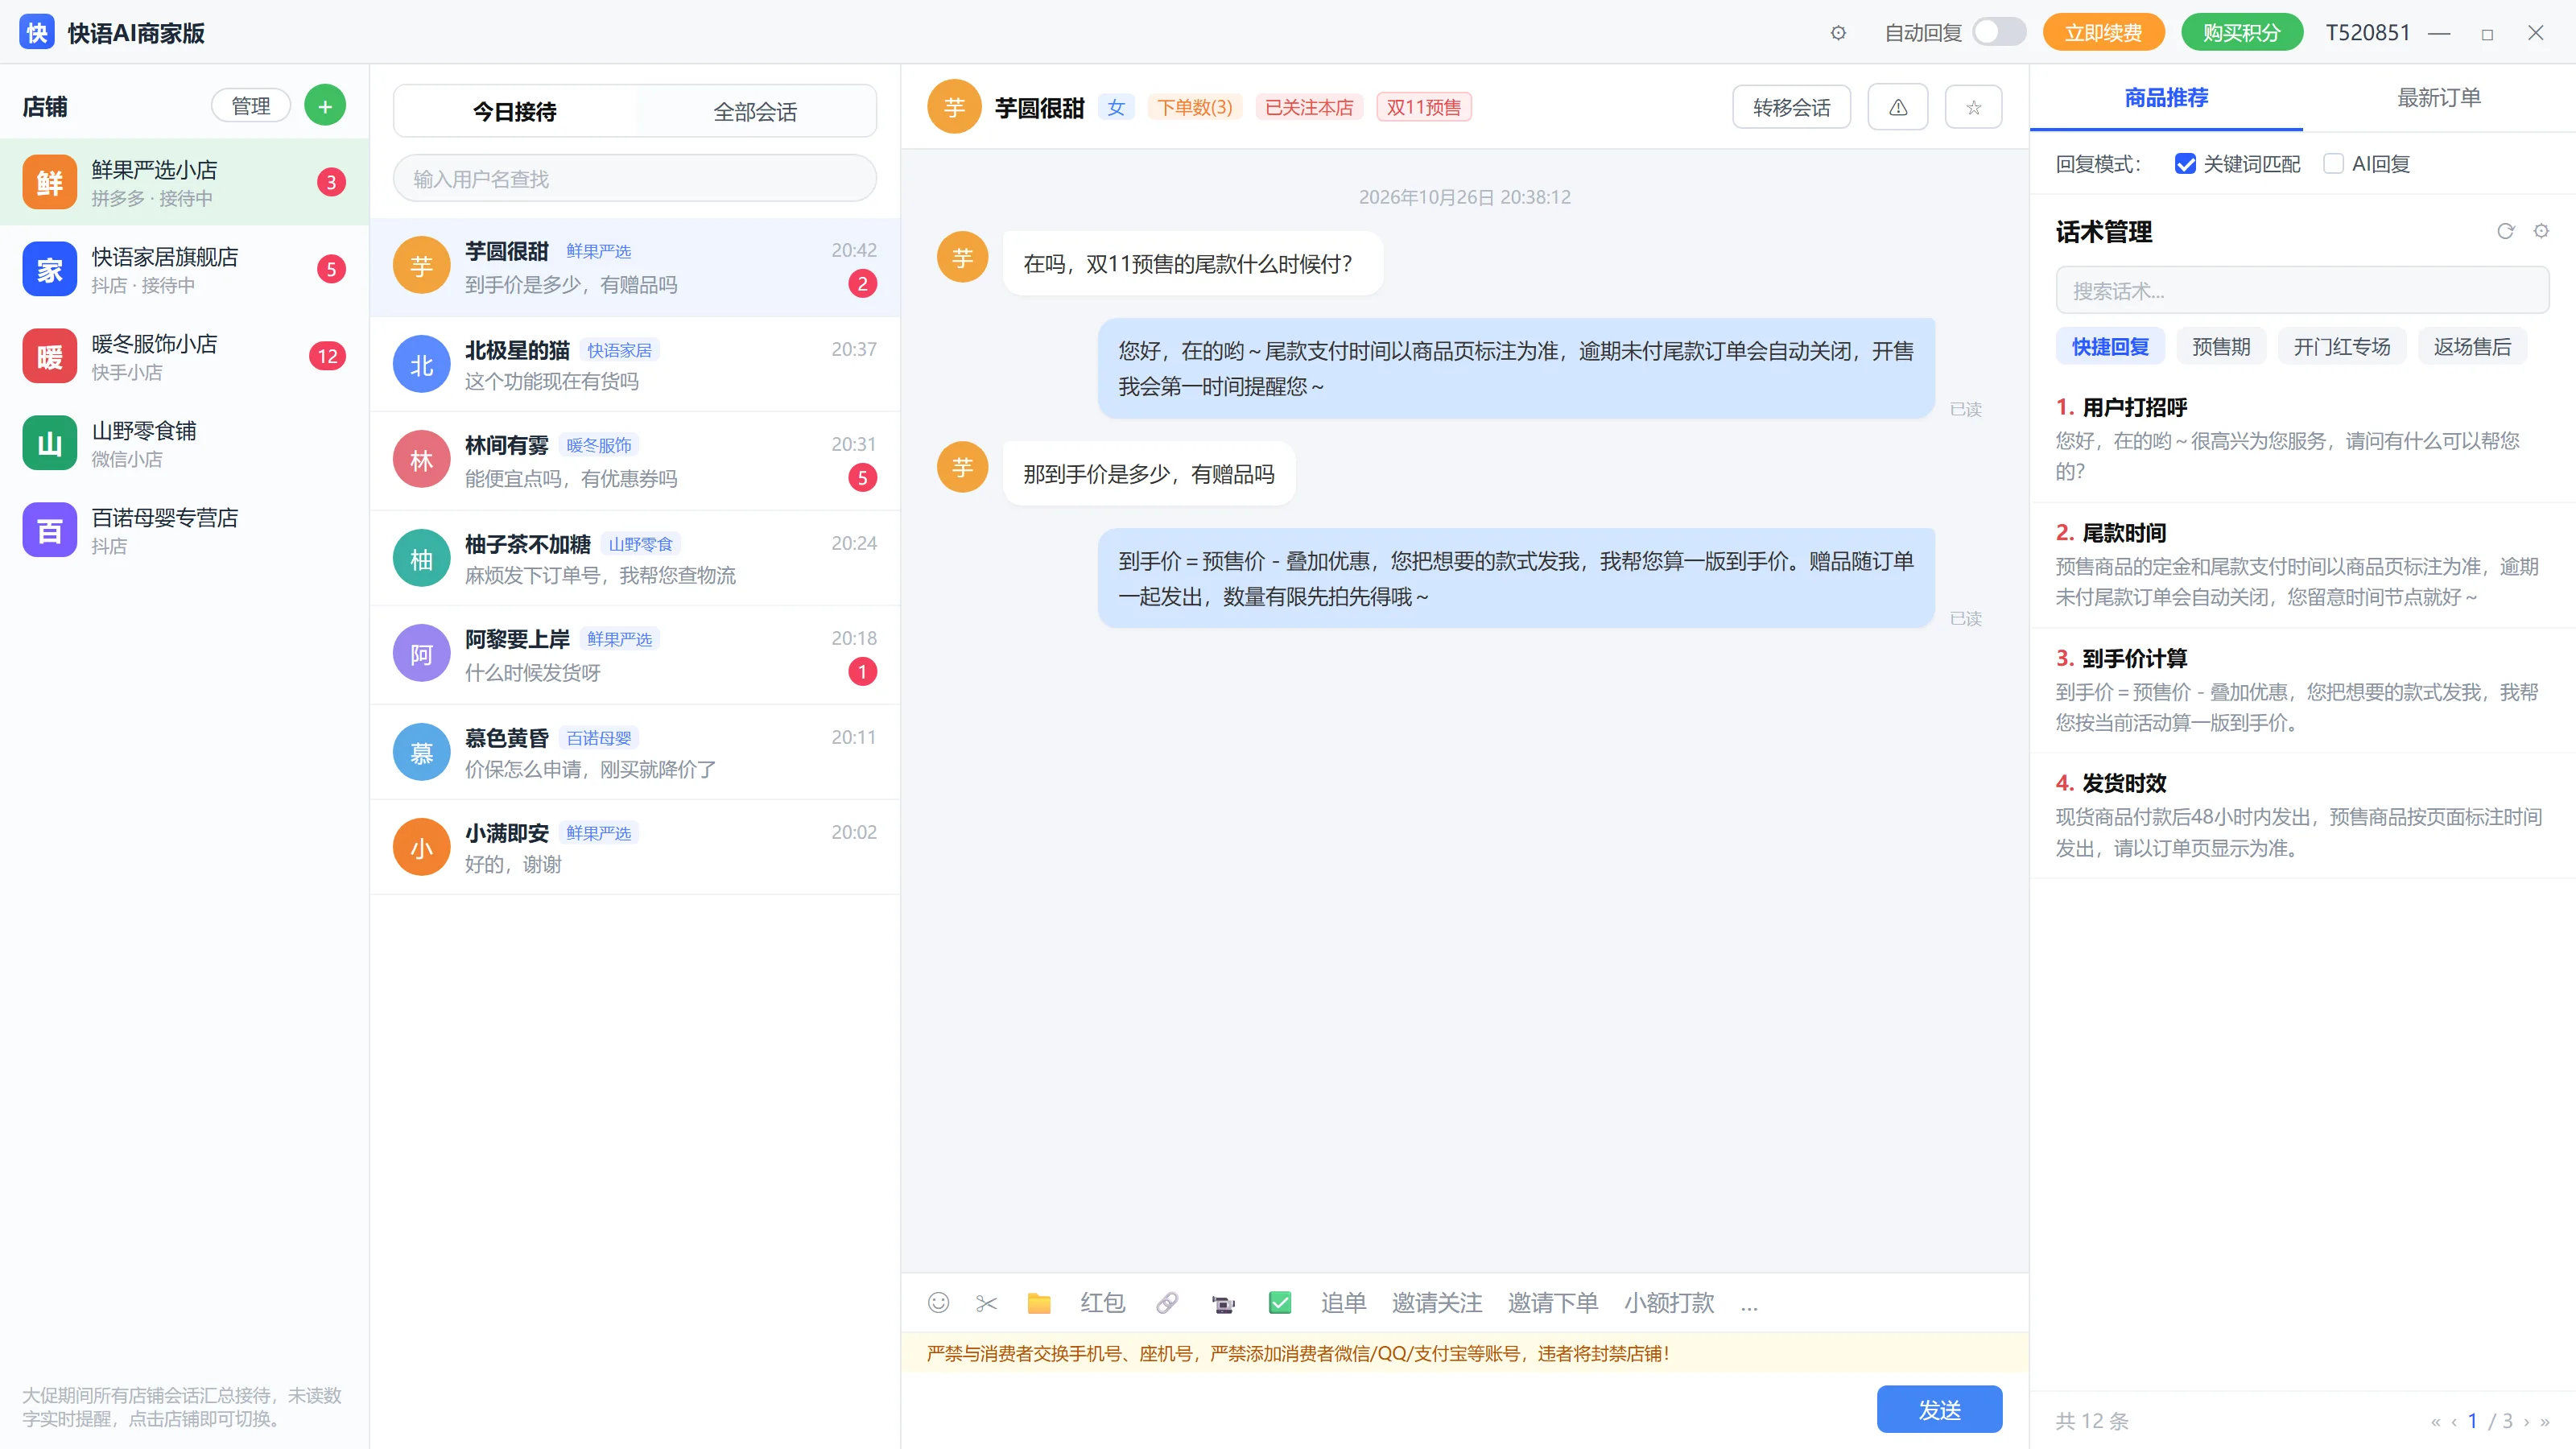The width and height of the screenshot is (2576, 1449).
Task: Click the link chain icon
Action: pyautogui.click(x=1167, y=1303)
